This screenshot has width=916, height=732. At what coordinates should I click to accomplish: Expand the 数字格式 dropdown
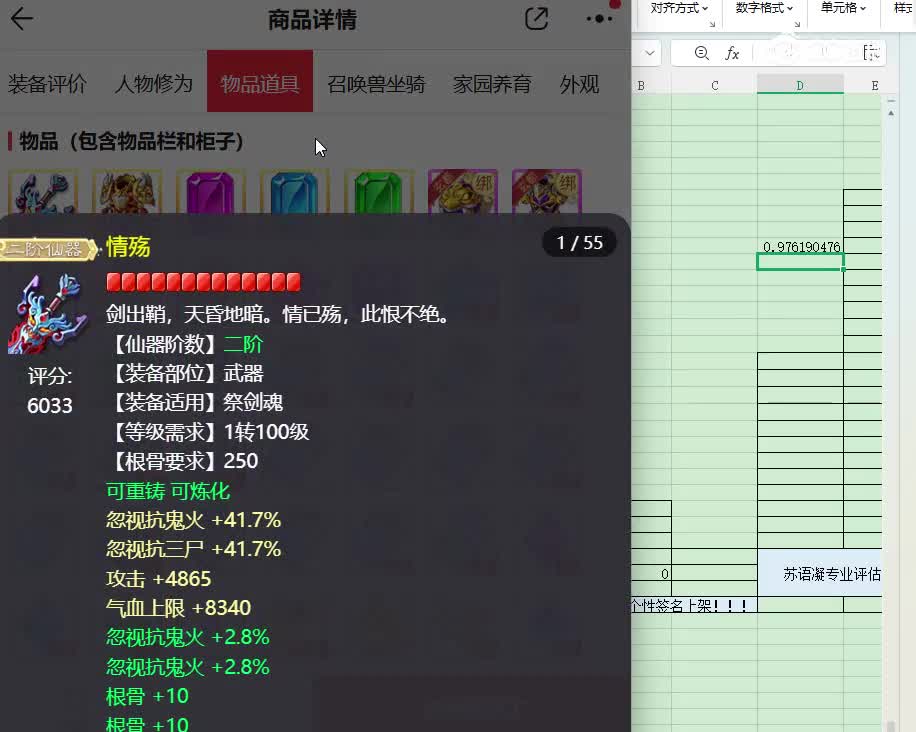click(764, 8)
